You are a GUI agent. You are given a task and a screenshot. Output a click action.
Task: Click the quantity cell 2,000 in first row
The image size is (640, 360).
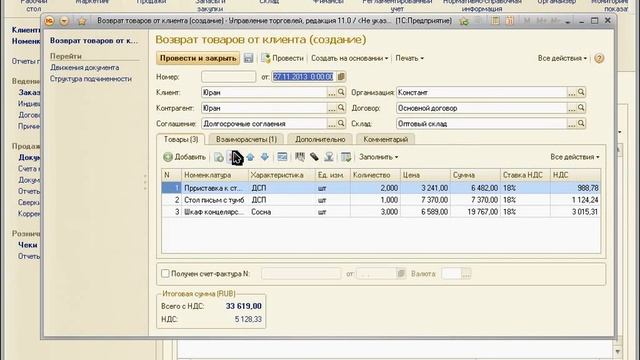coord(376,188)
